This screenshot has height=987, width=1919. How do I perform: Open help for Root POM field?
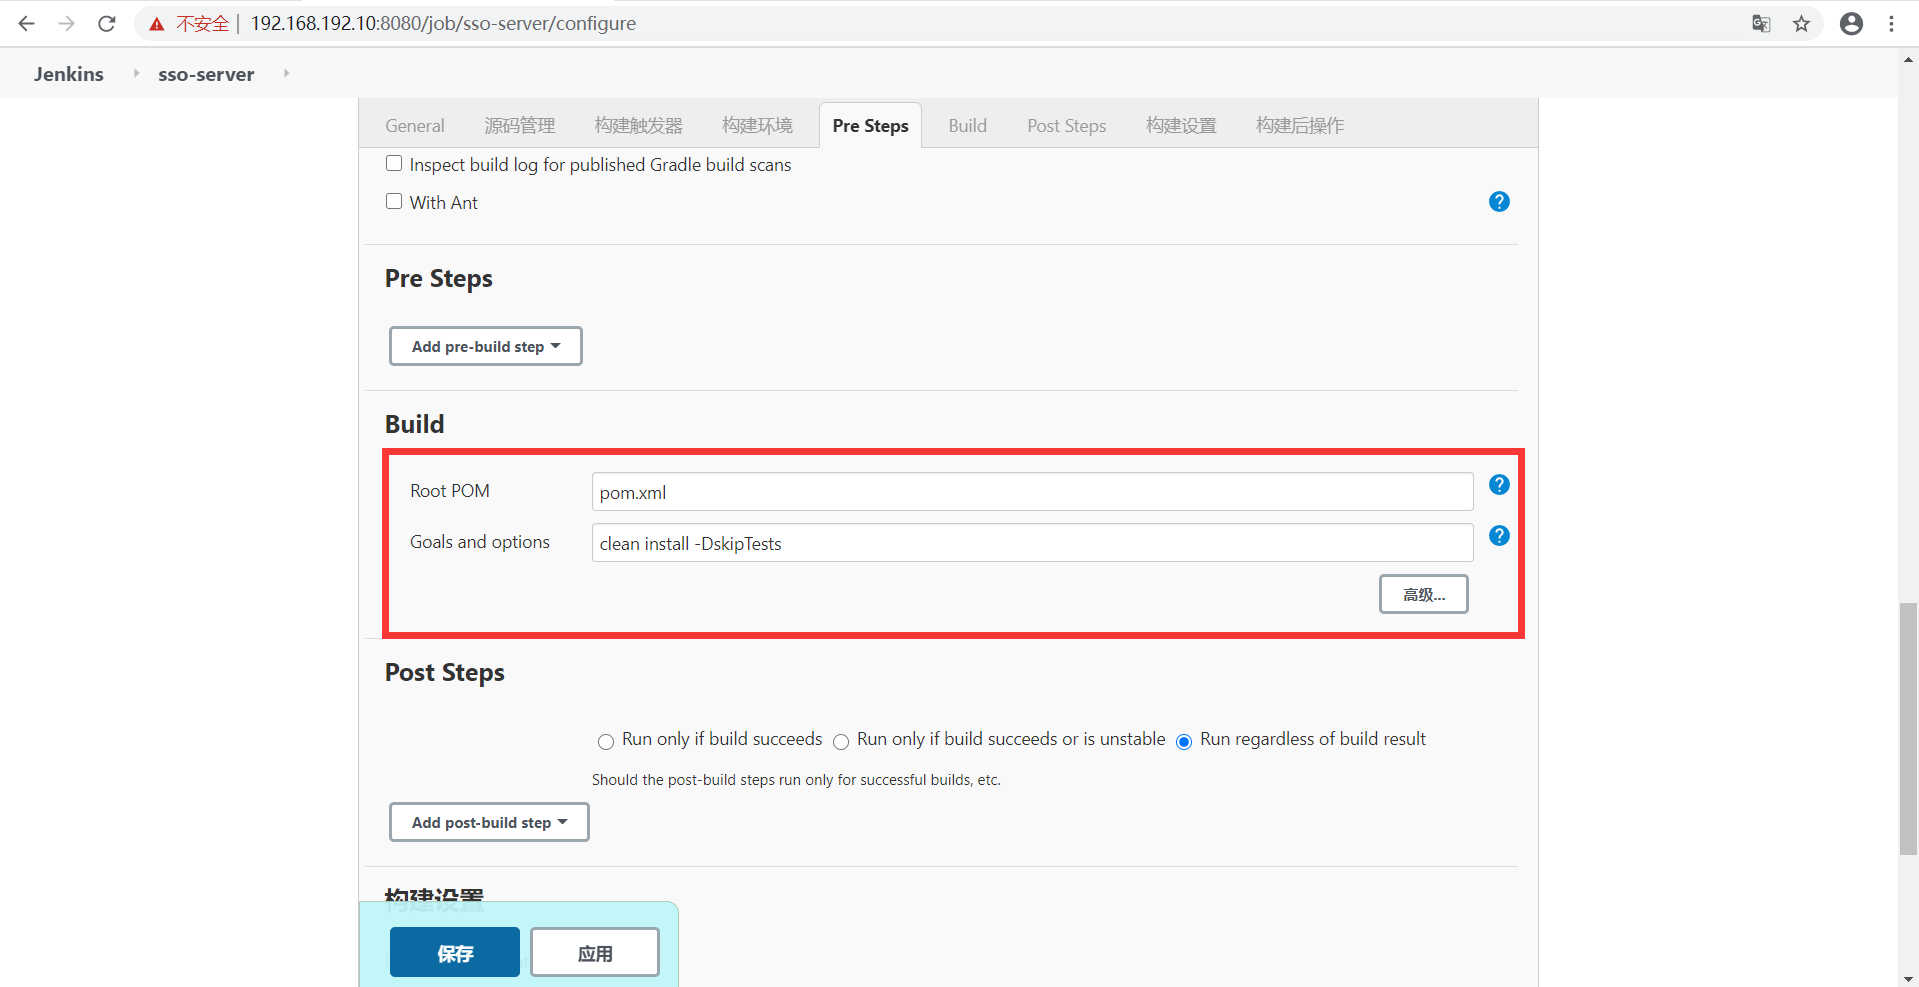pos(1499,485)
